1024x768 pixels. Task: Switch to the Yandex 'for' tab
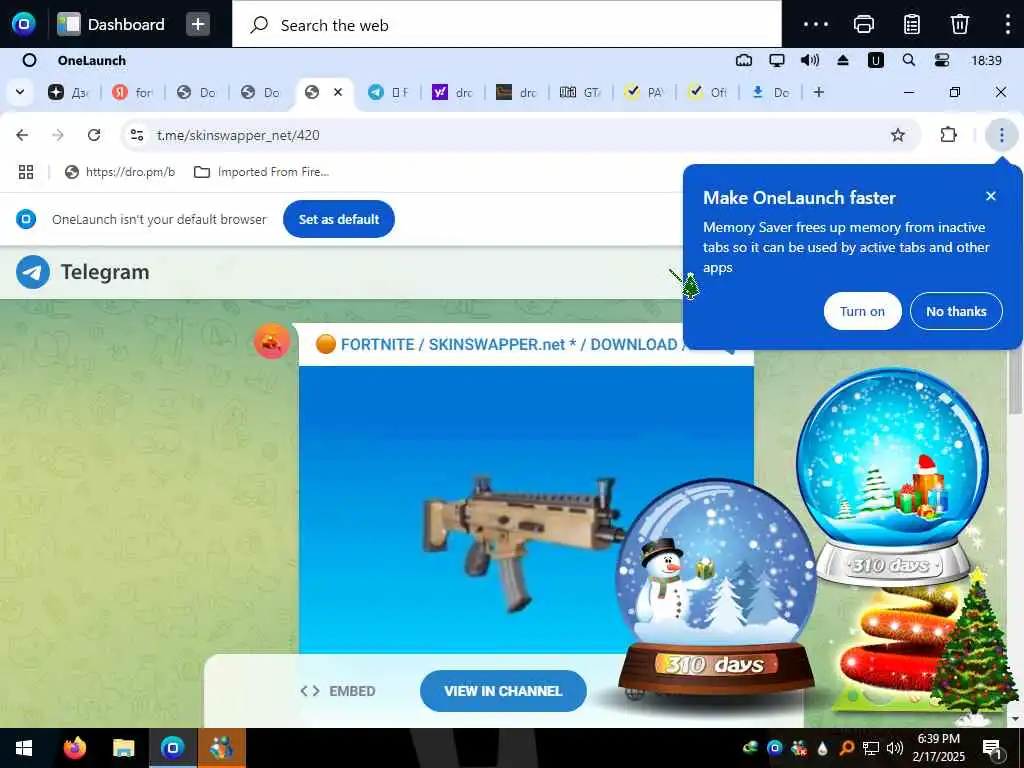(132, 93)
